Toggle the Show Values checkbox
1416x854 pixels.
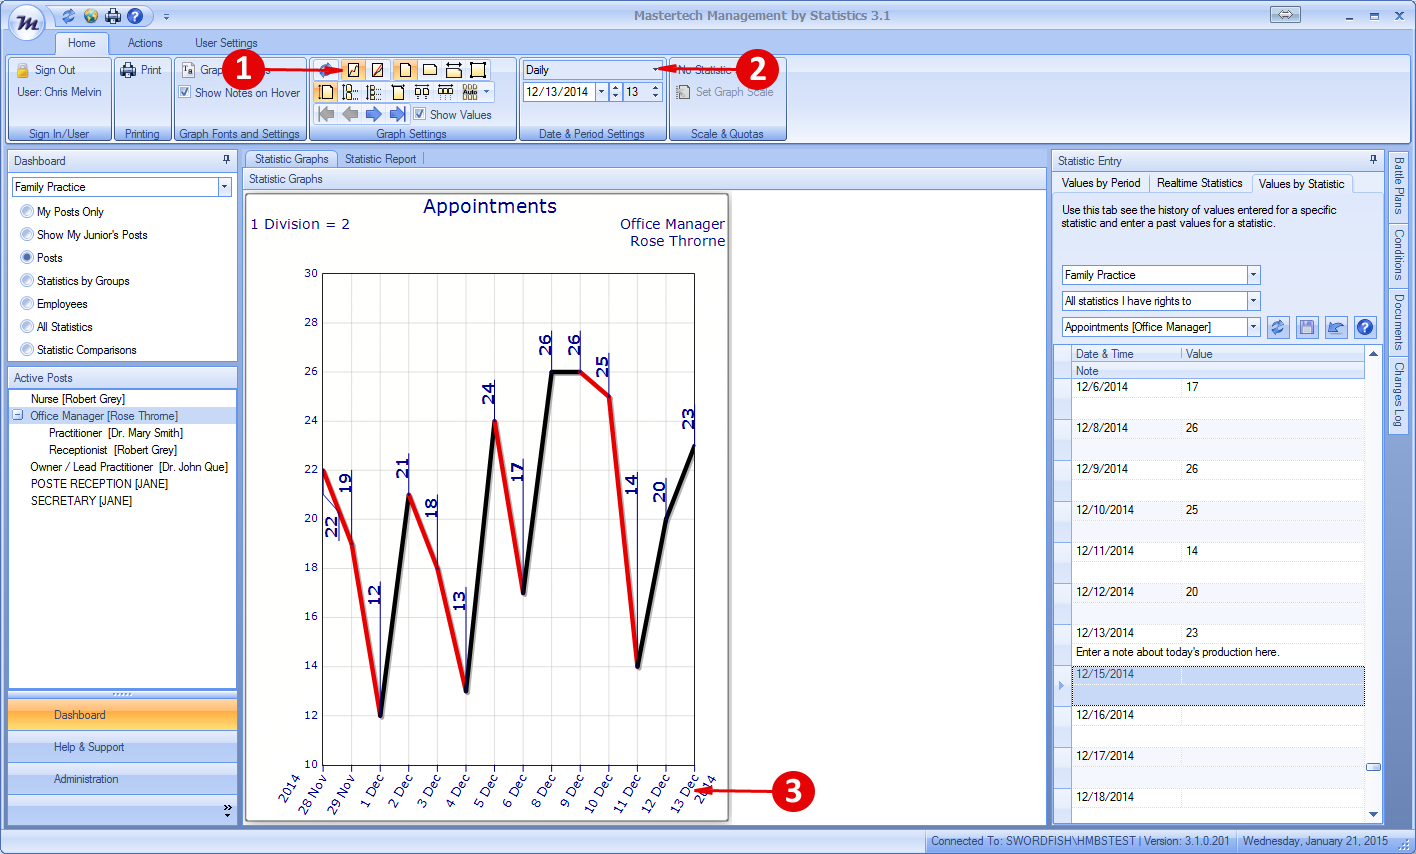coord(420,114)
